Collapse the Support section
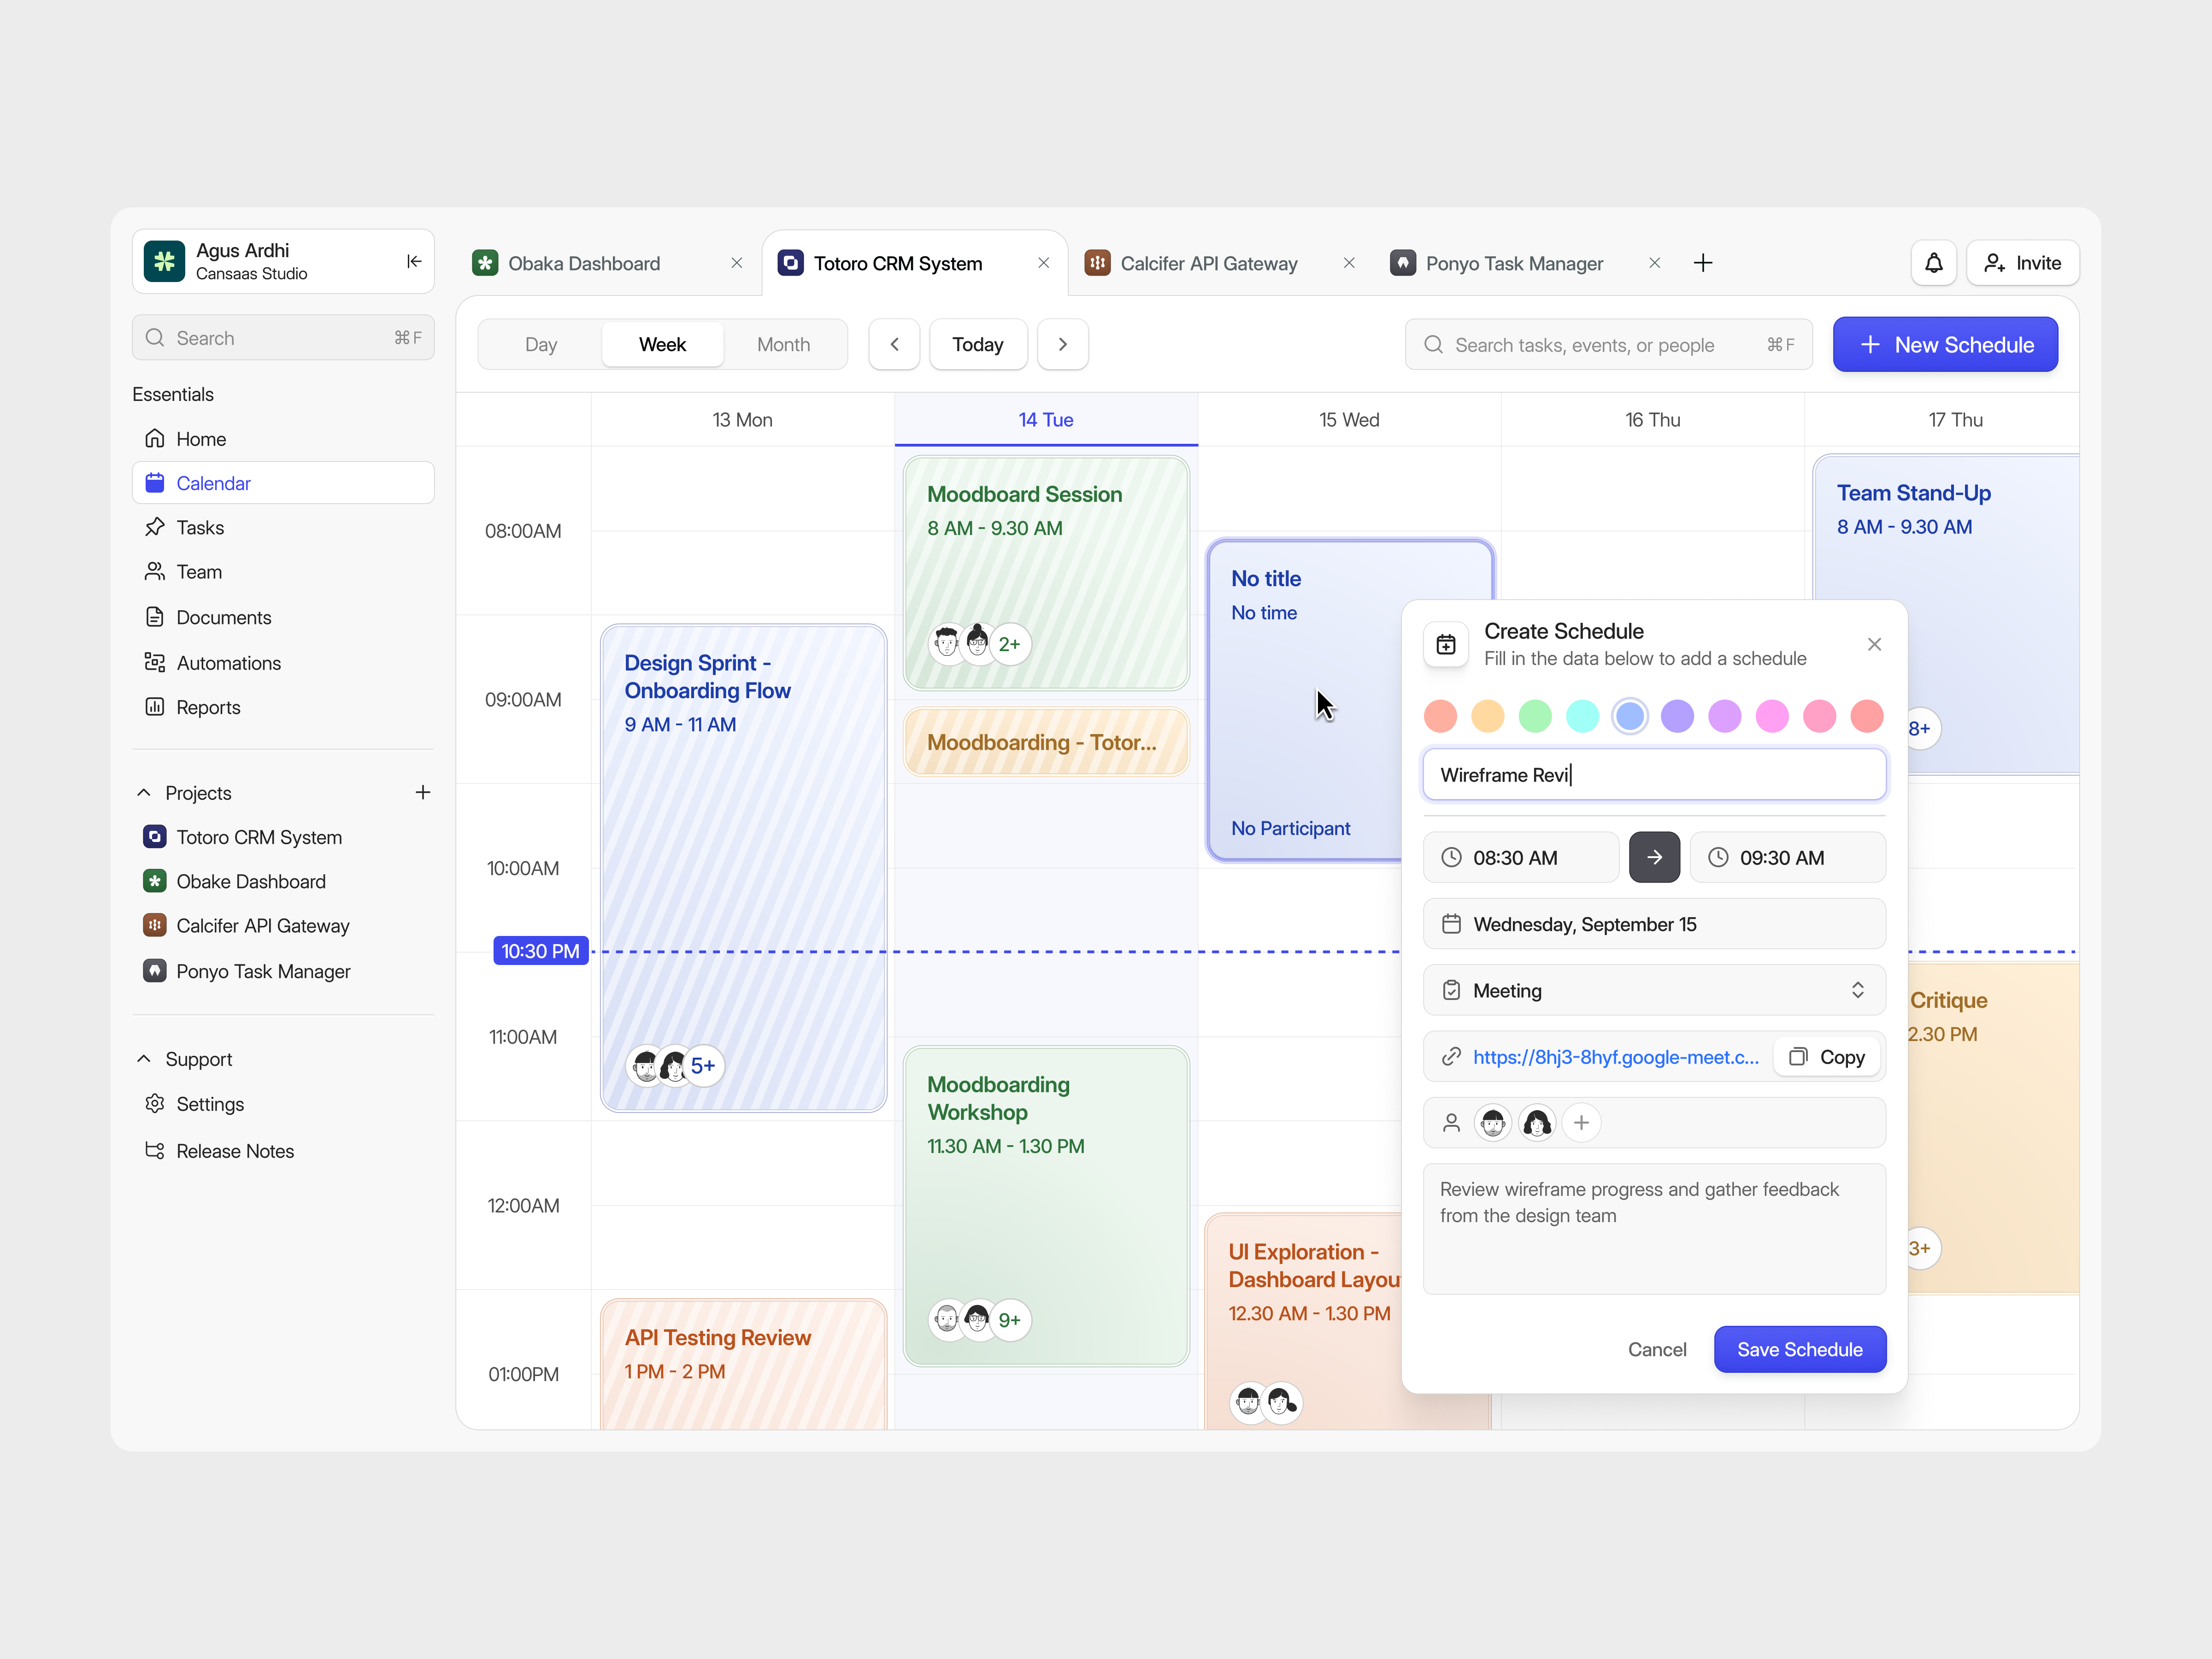Screen dimensions: 2212x1659 [x=143, y=1058]
